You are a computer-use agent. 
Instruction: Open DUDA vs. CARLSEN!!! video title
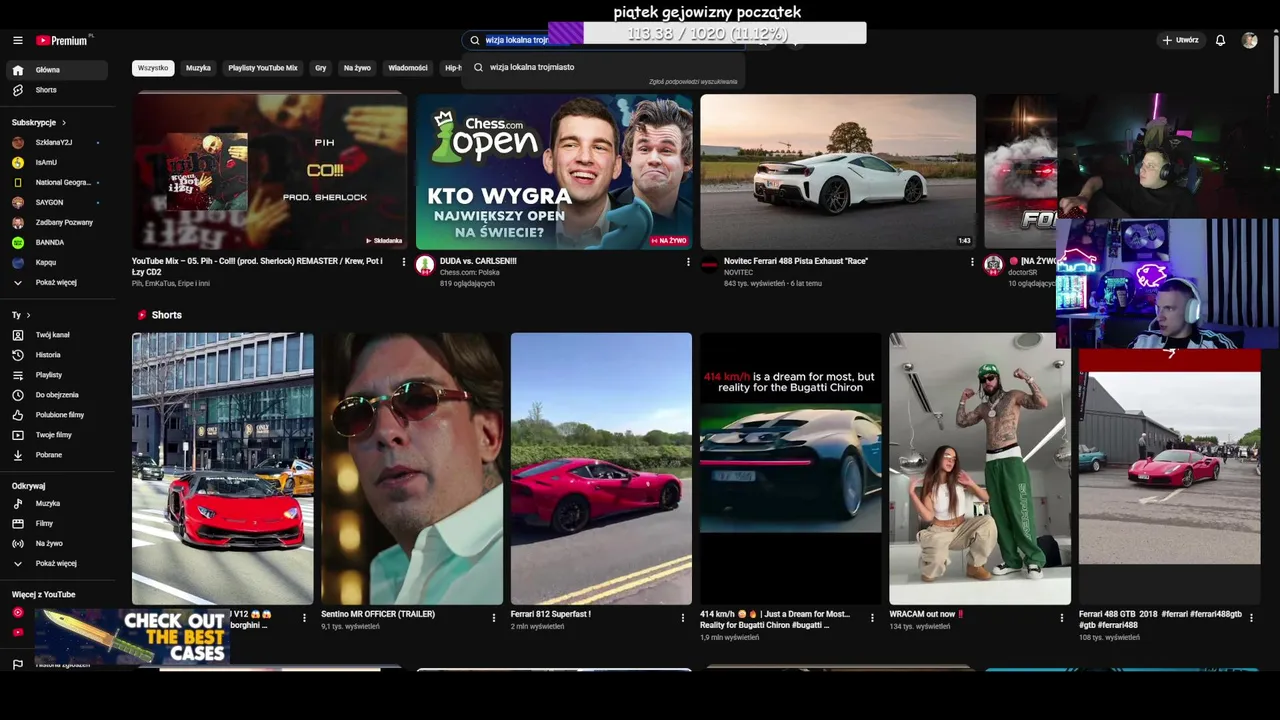click(478, 261)
